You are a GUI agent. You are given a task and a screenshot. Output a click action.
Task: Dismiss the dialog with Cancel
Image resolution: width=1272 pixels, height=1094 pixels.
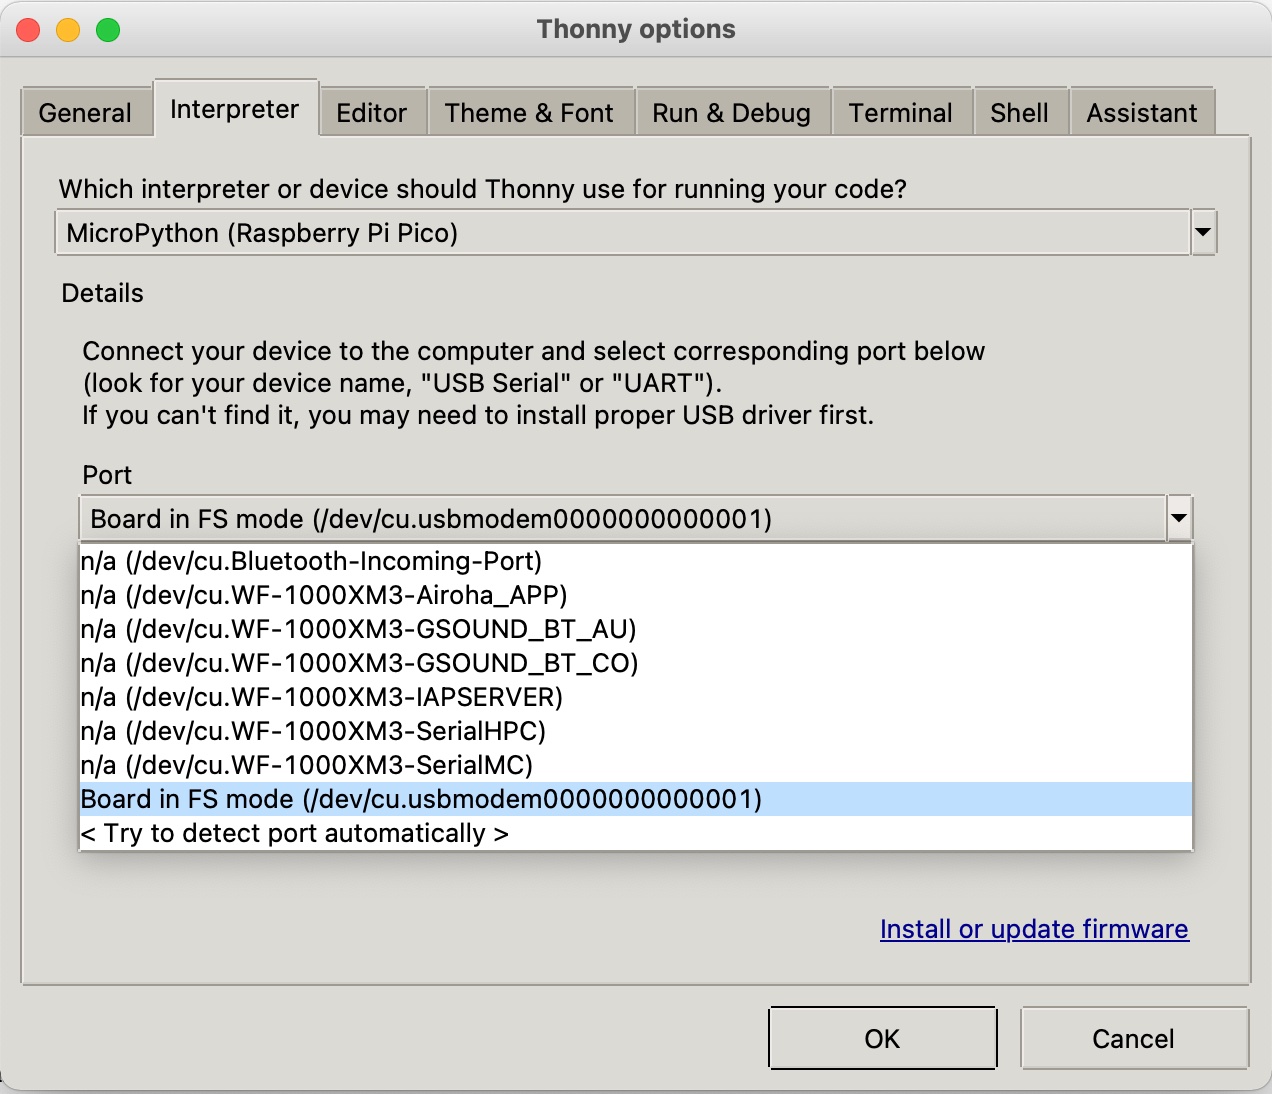coord(1134,1038)
